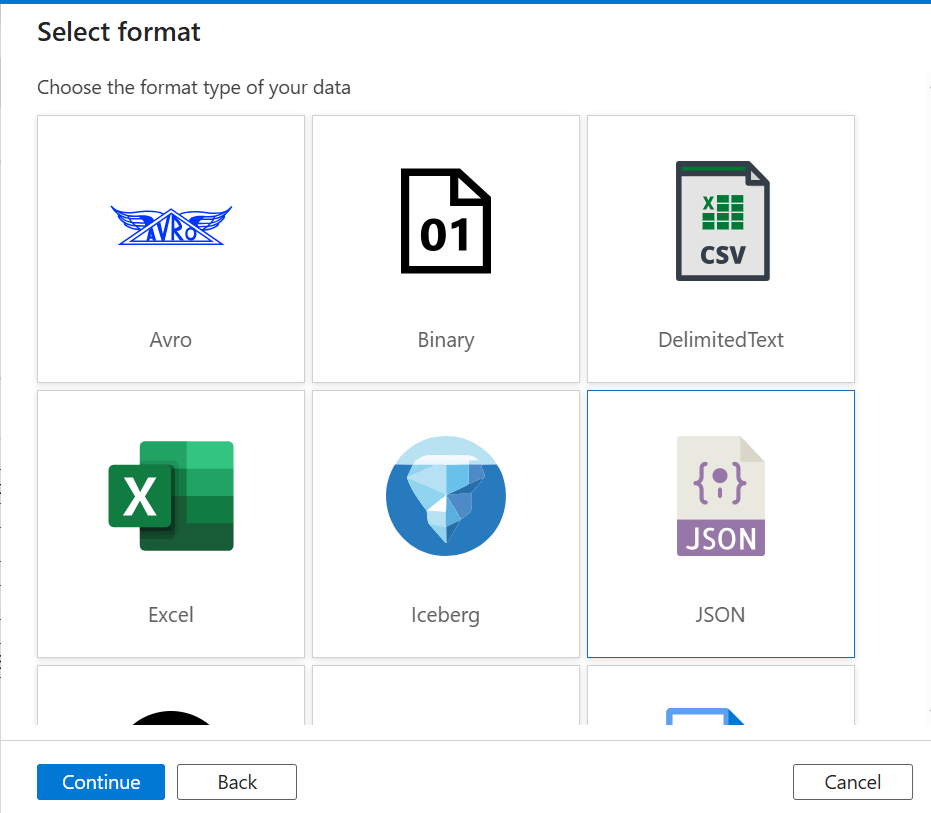Click the Choose the format type text
This screenshot has height=813, width=931.
tap(194, 87)
